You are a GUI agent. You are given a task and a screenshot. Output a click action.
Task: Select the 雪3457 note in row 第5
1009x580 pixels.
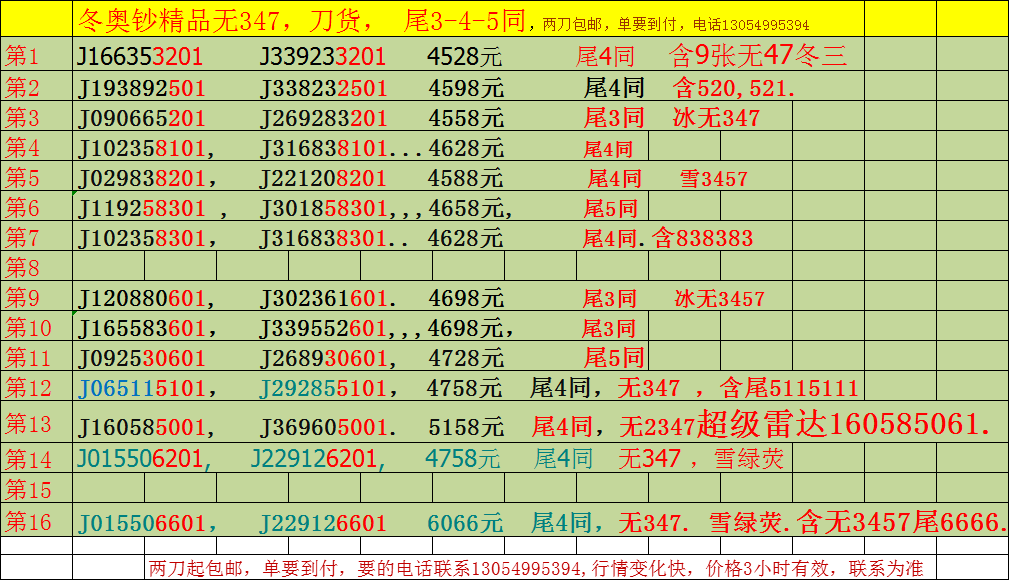[713, 179]
